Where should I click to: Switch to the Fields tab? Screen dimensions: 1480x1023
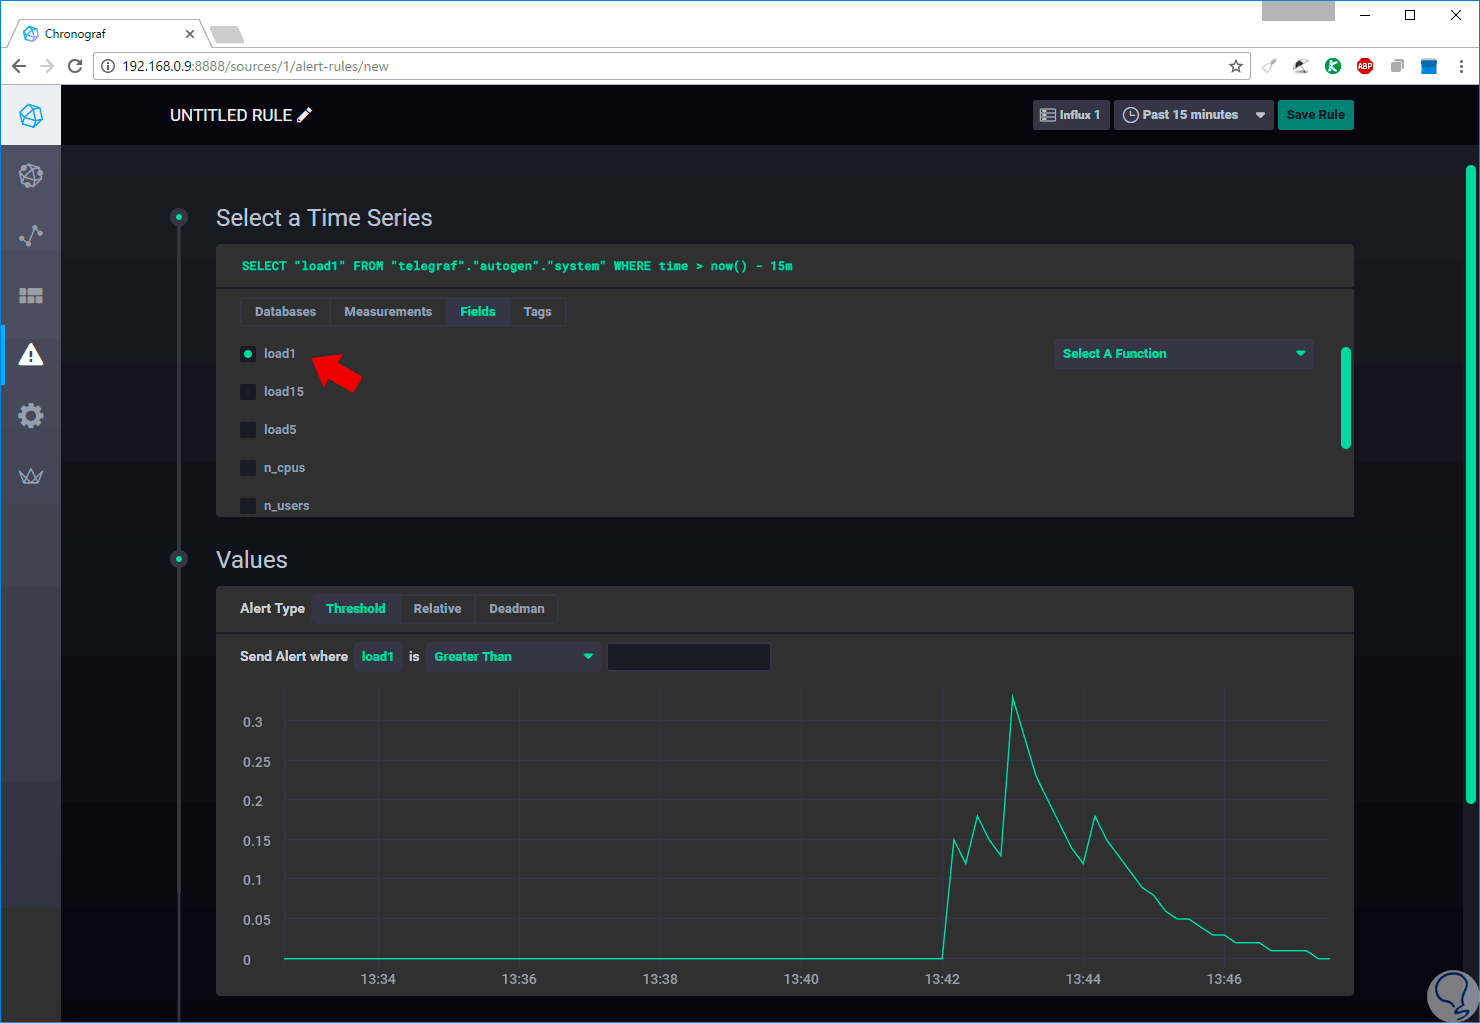coord(478,312)
